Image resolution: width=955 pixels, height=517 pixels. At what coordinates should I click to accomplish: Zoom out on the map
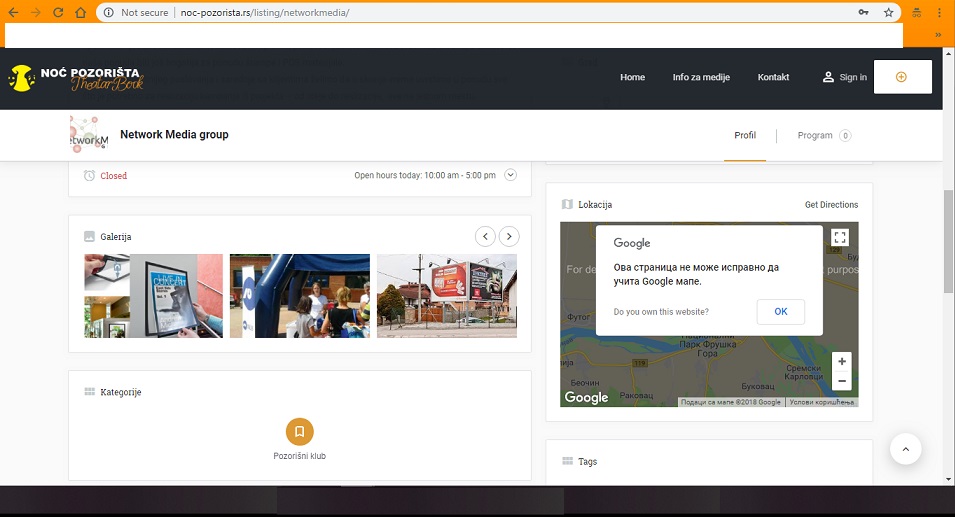click(842, 382)
